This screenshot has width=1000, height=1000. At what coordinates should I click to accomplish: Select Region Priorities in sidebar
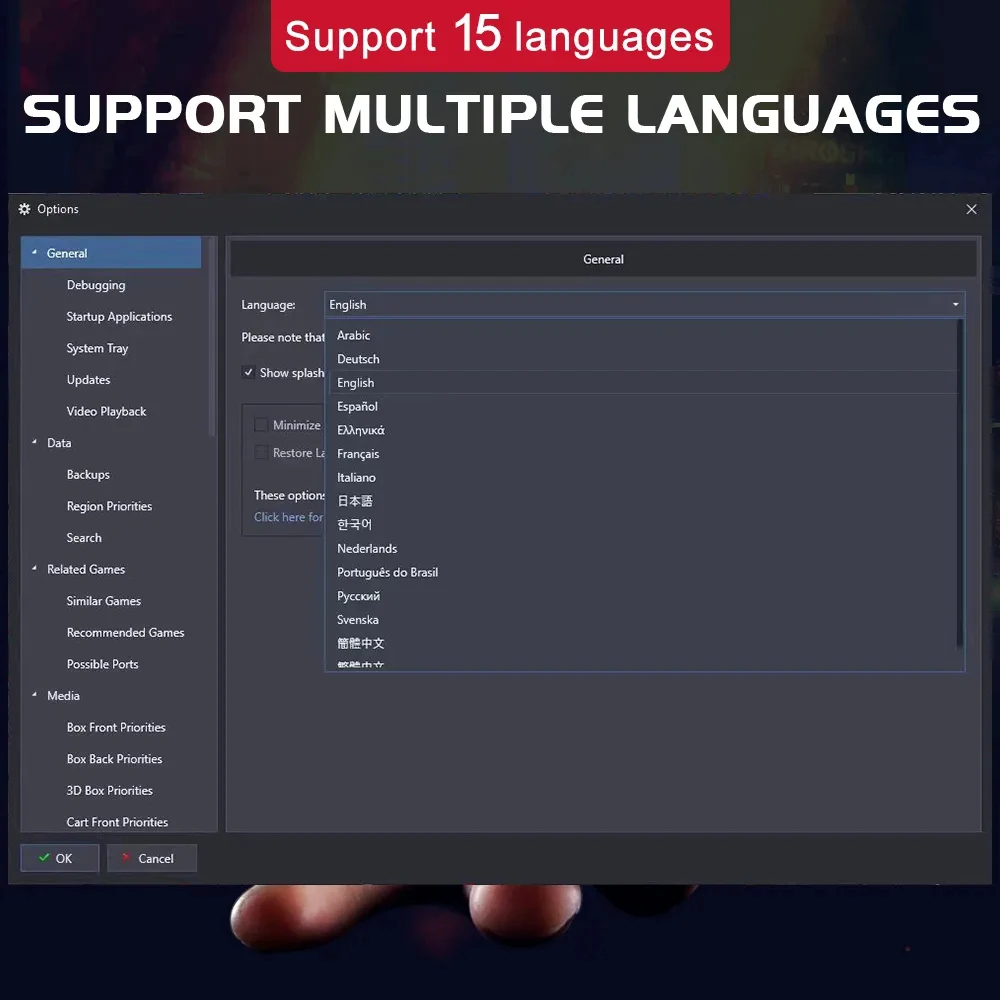[109, 506]
